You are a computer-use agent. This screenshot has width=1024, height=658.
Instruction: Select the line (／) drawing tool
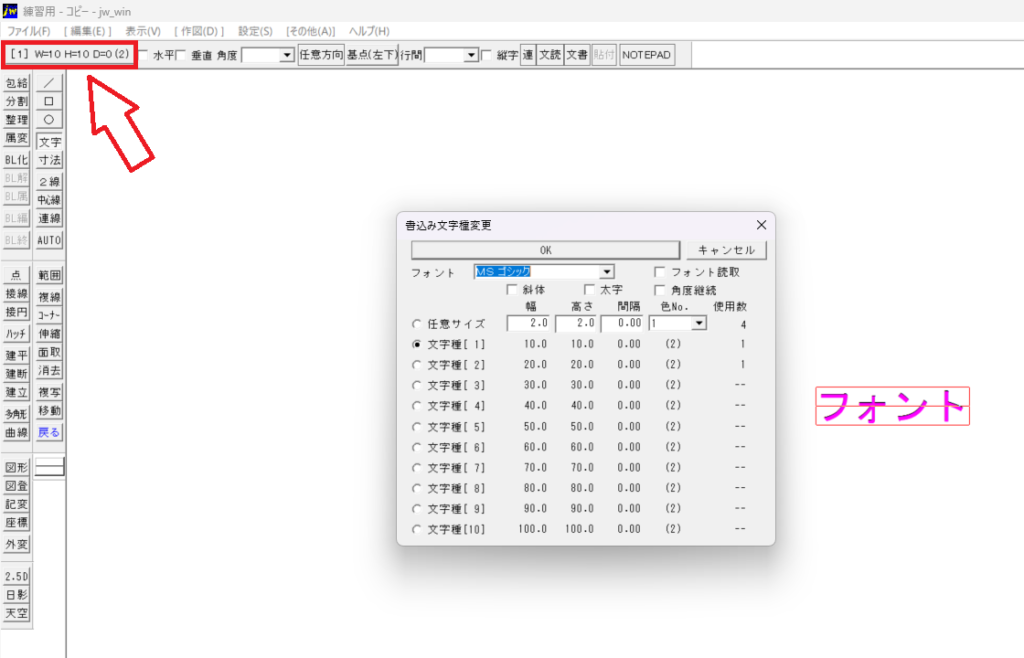point(49,83)
